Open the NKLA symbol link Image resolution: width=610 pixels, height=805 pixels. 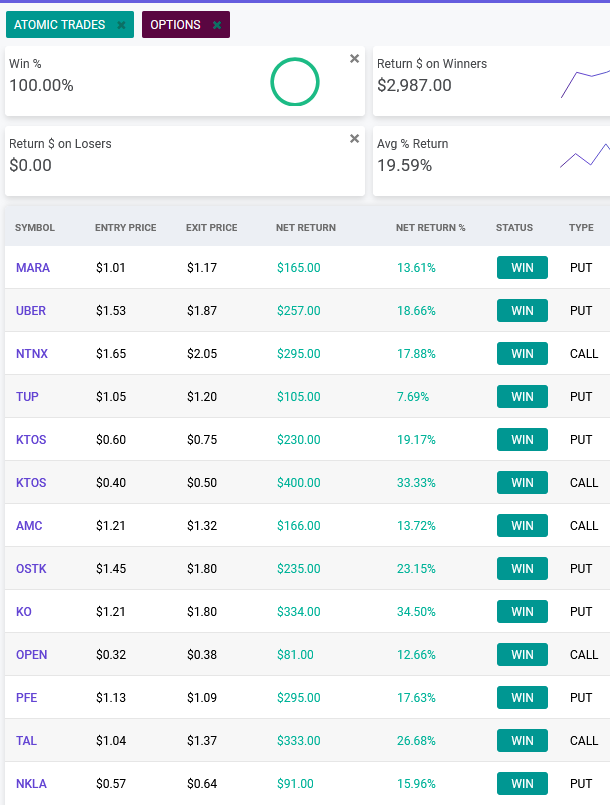[x=31, y=784]
